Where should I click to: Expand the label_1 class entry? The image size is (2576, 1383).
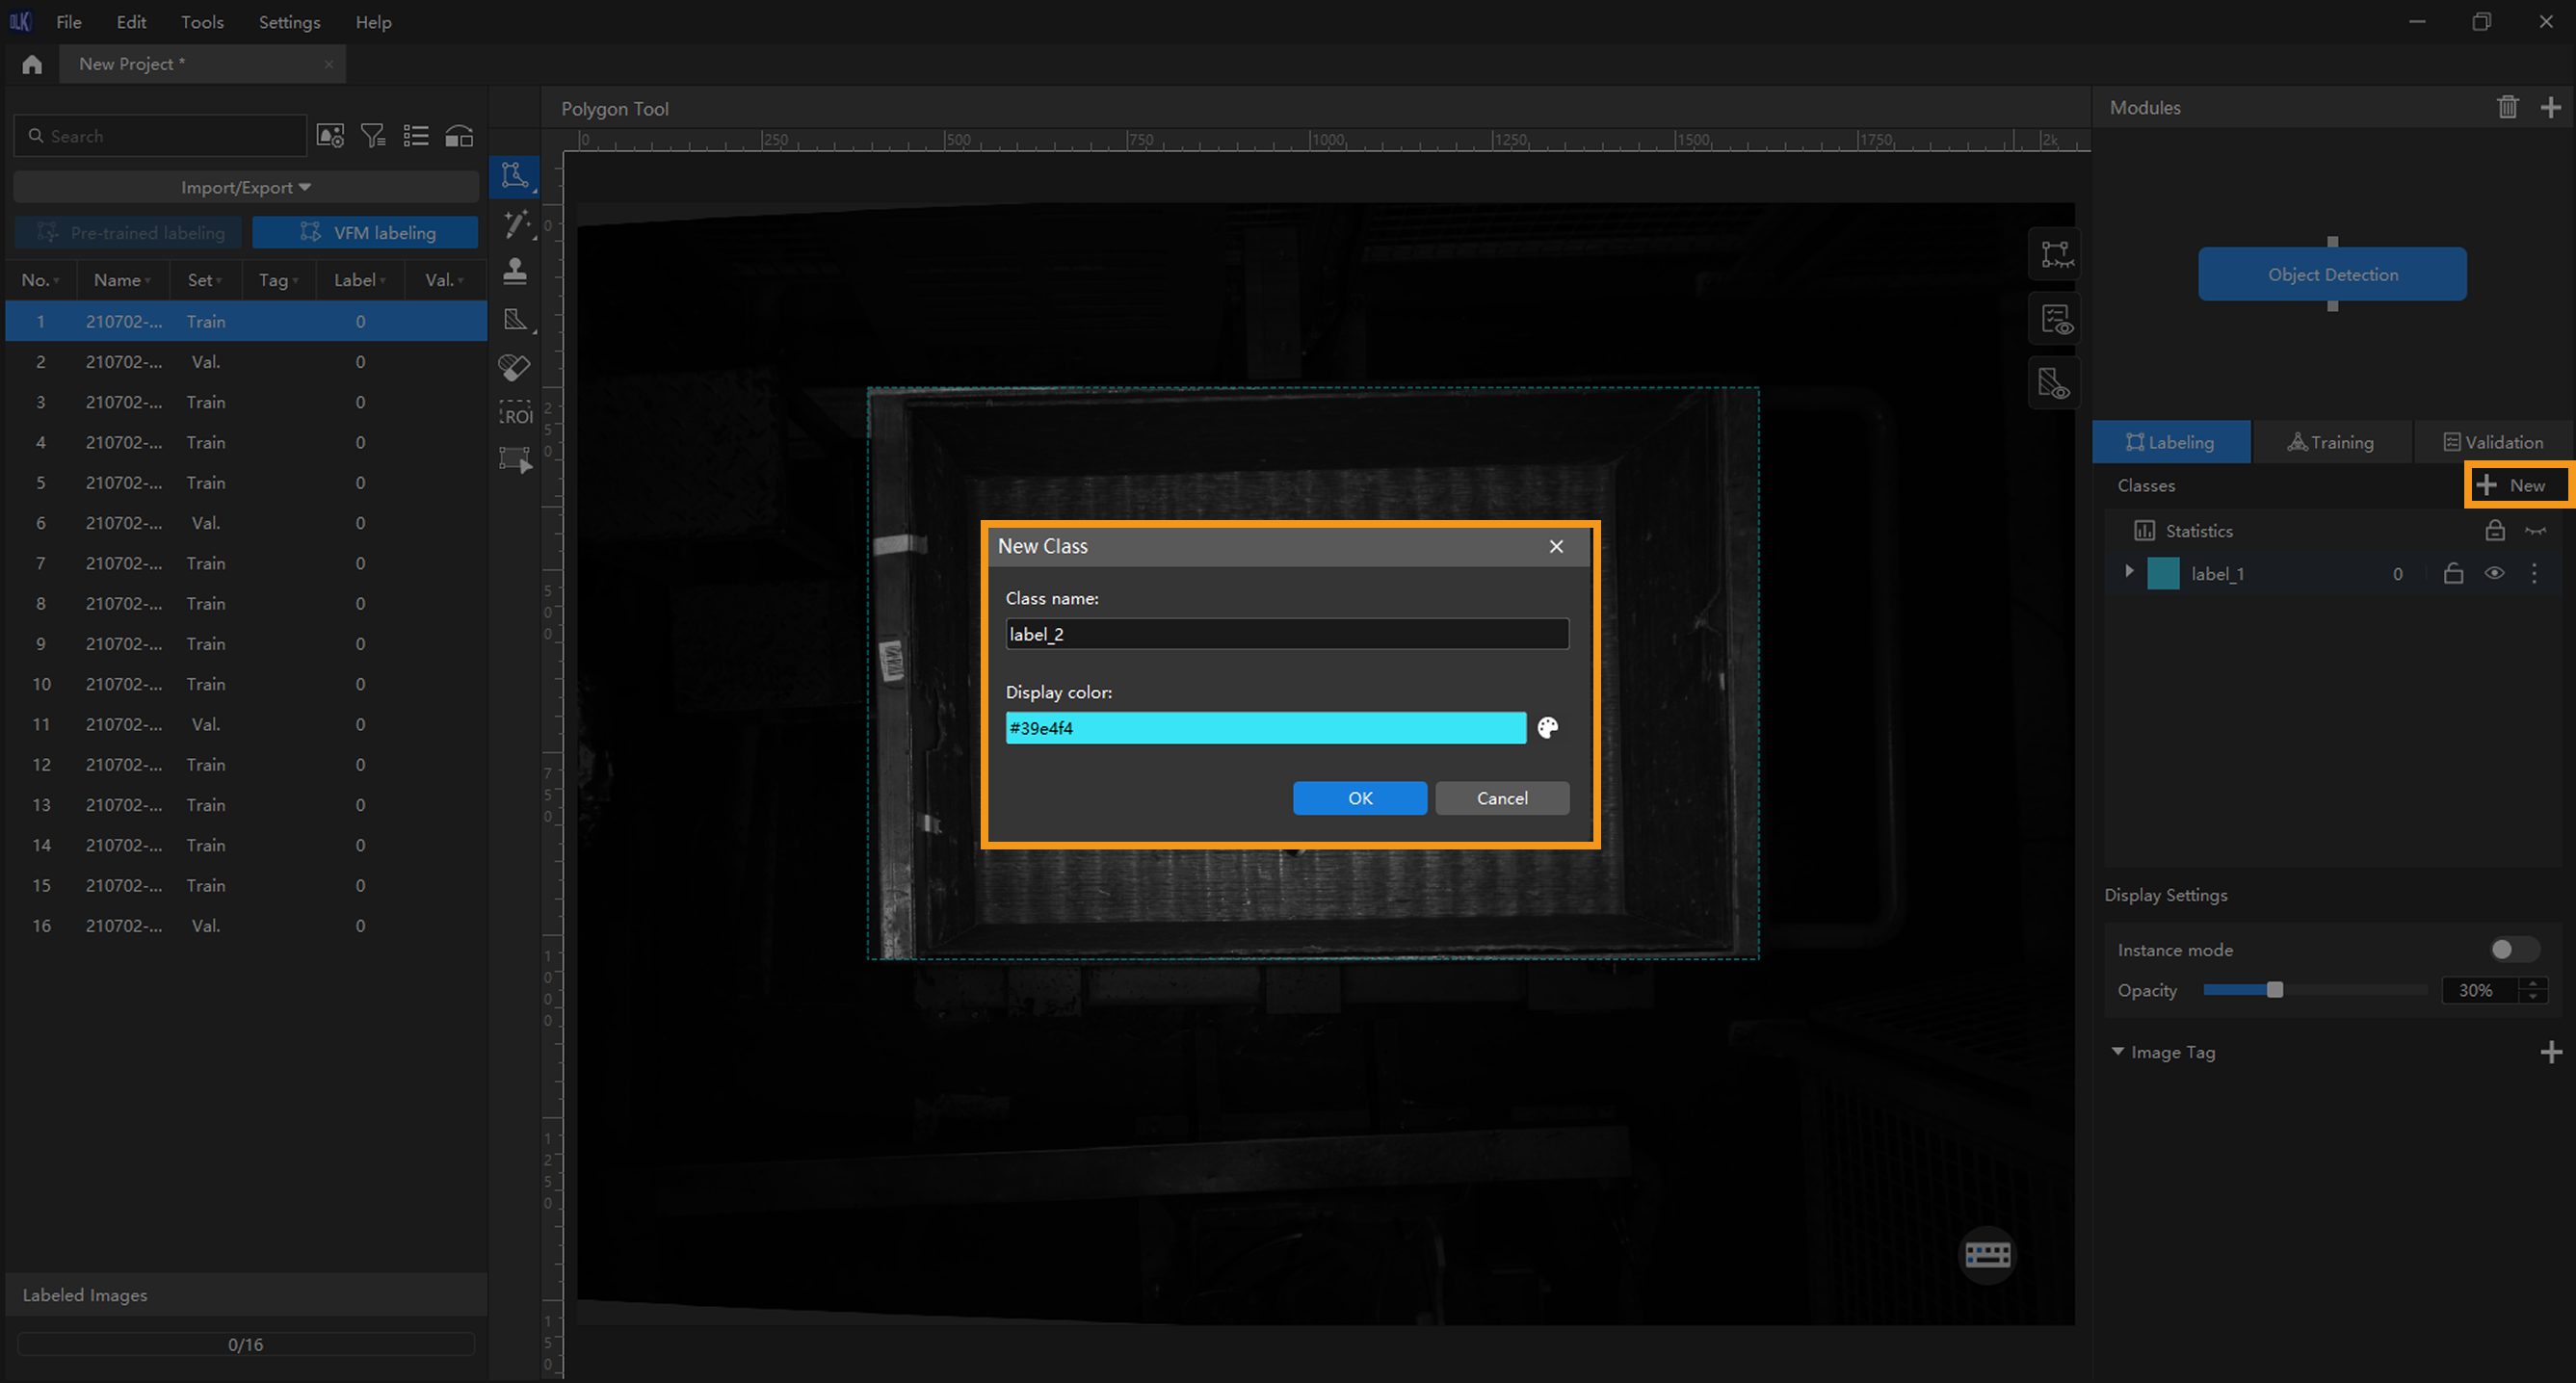pyautogui.click(x=2129, y=572)
